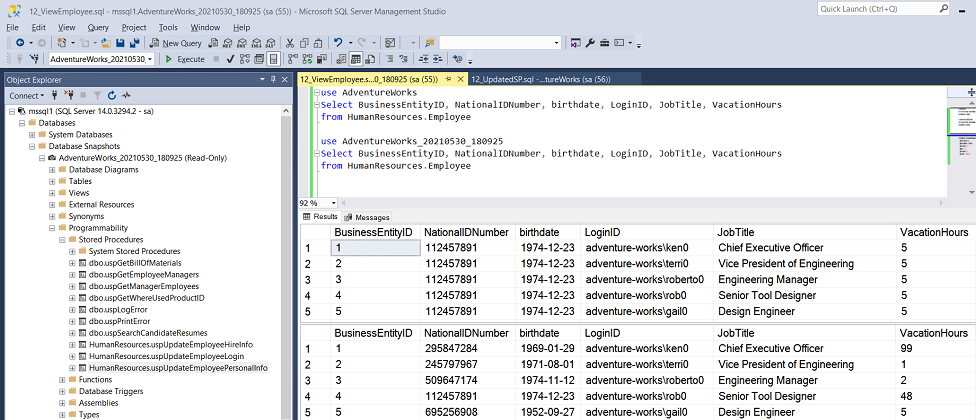Open the Query menu
This screenshot has width=976, height=420.
coord(98,27)
